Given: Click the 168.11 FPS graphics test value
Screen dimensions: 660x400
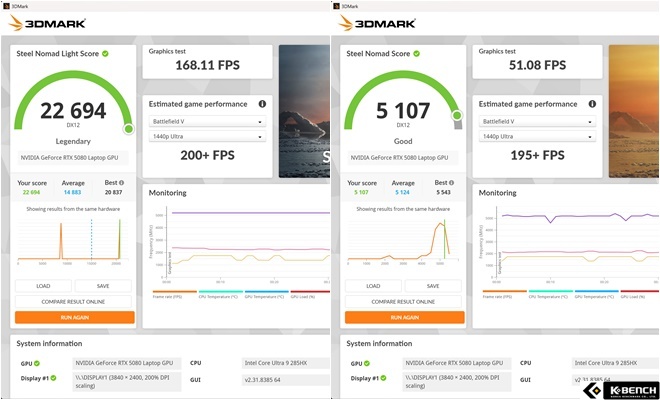Looking at the screenshot, I should coord(208,65).
